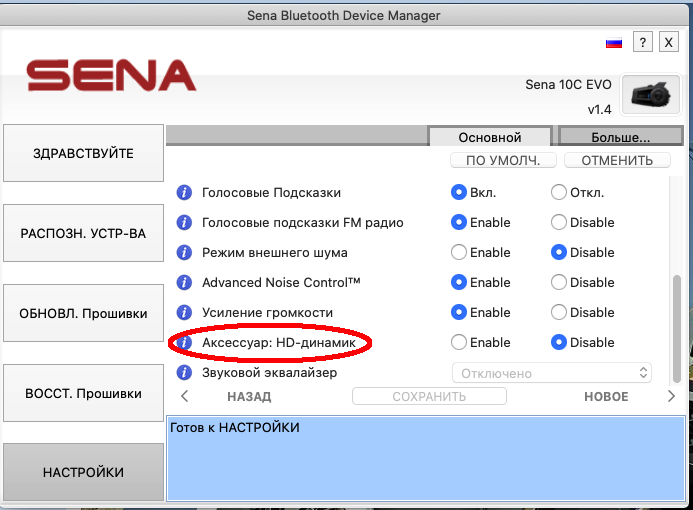Select Откл. for Голосовые Подсказки
Screen dimensions: 693x510
tap(559, 192)
